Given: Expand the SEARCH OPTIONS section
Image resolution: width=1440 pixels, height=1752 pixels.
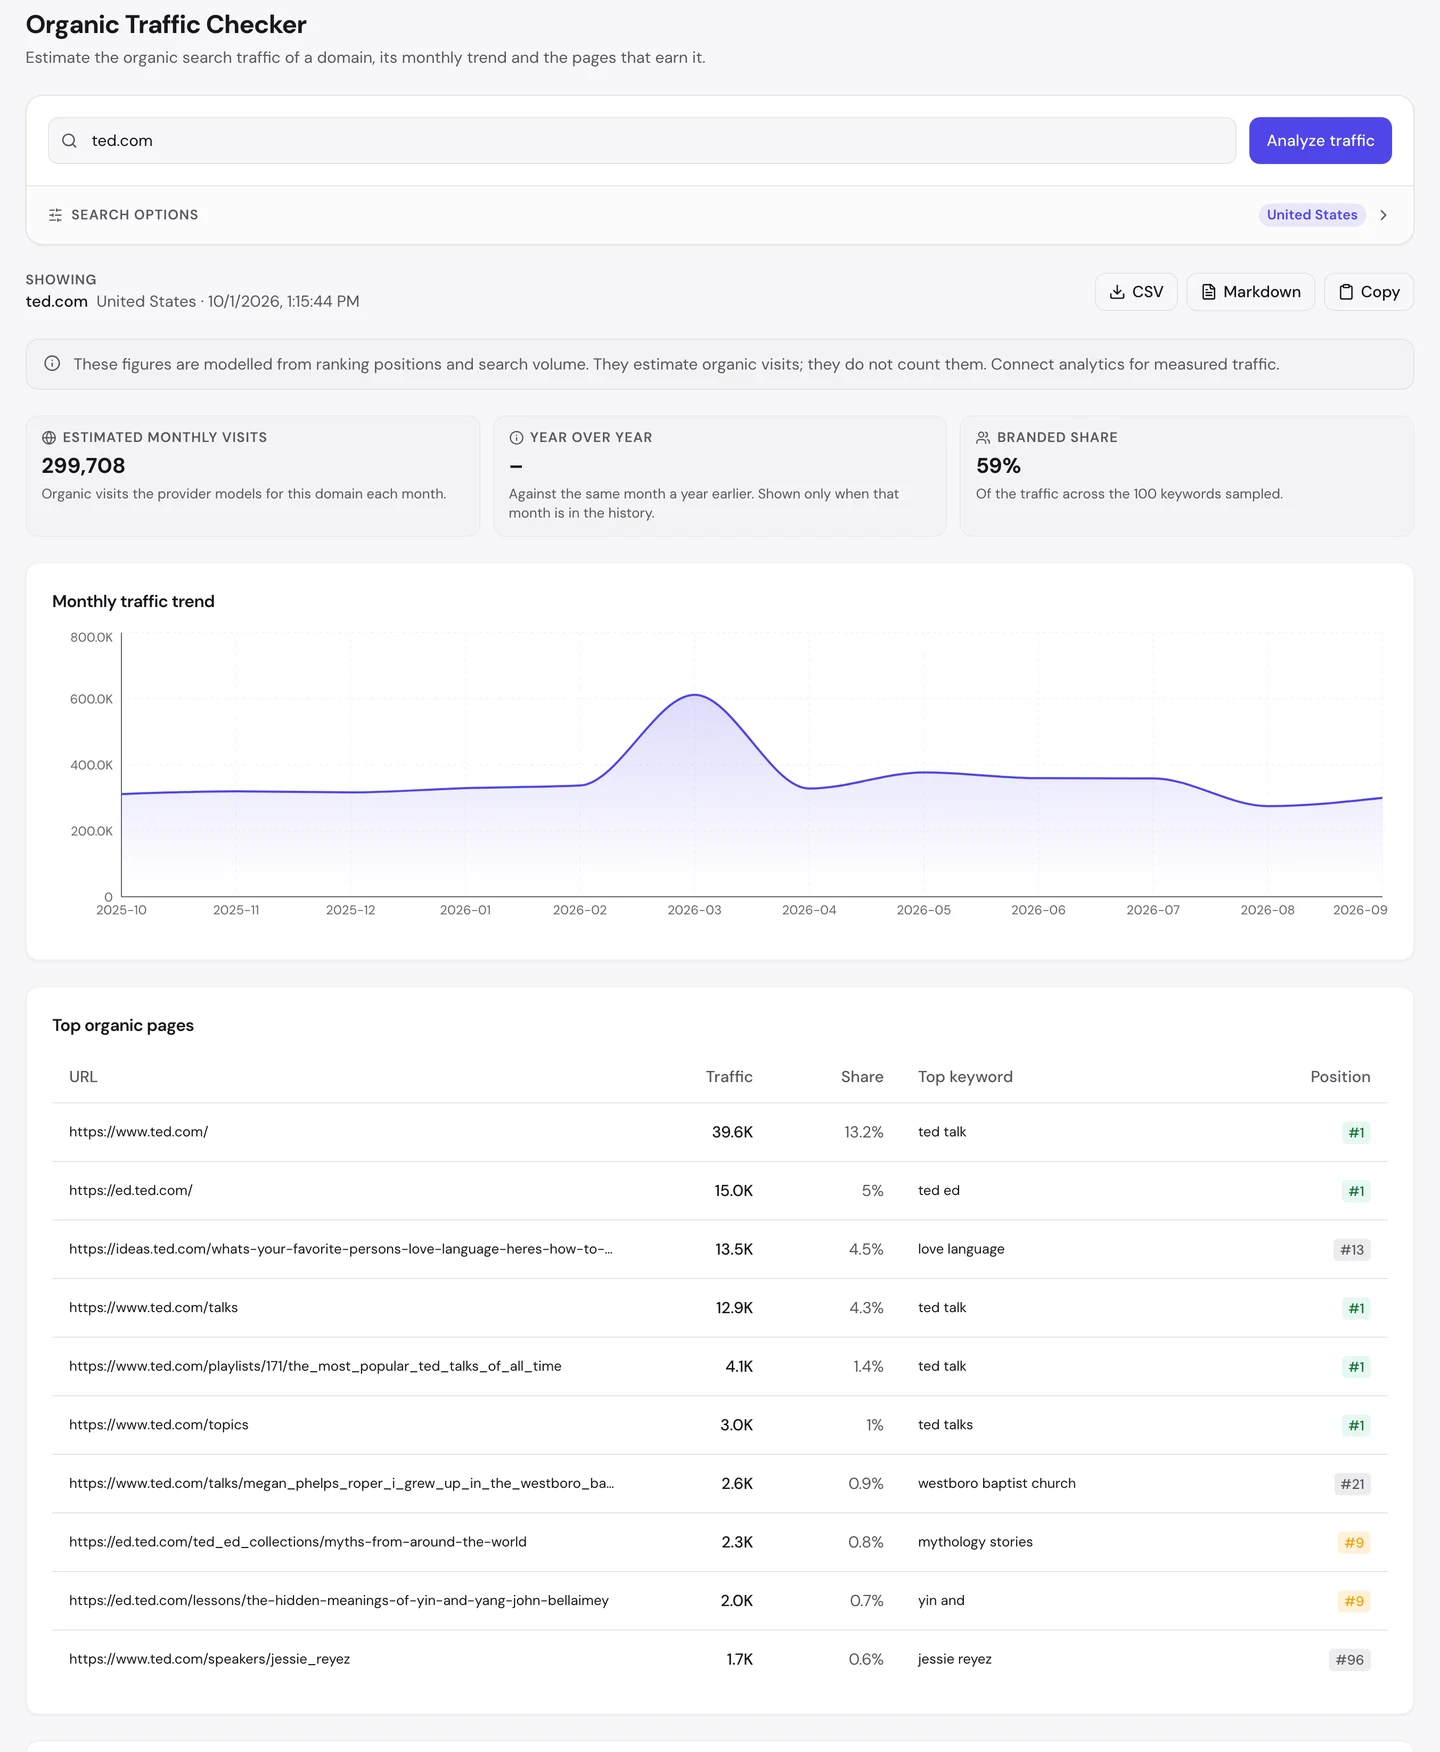Looking at the screenshot, I should point(720,215).
